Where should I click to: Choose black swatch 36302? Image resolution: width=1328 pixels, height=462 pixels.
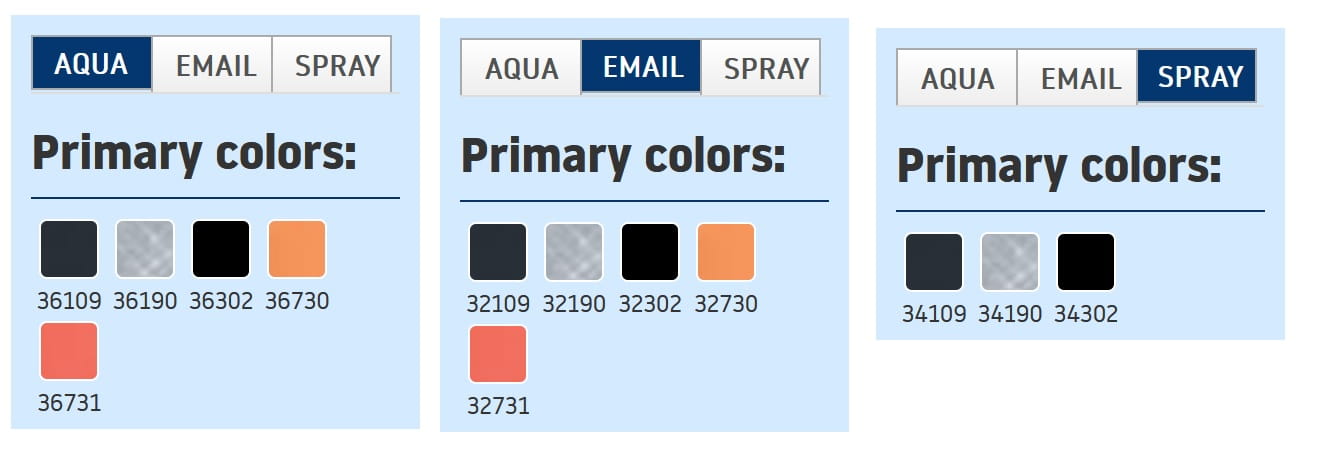(x=221, y=249)
